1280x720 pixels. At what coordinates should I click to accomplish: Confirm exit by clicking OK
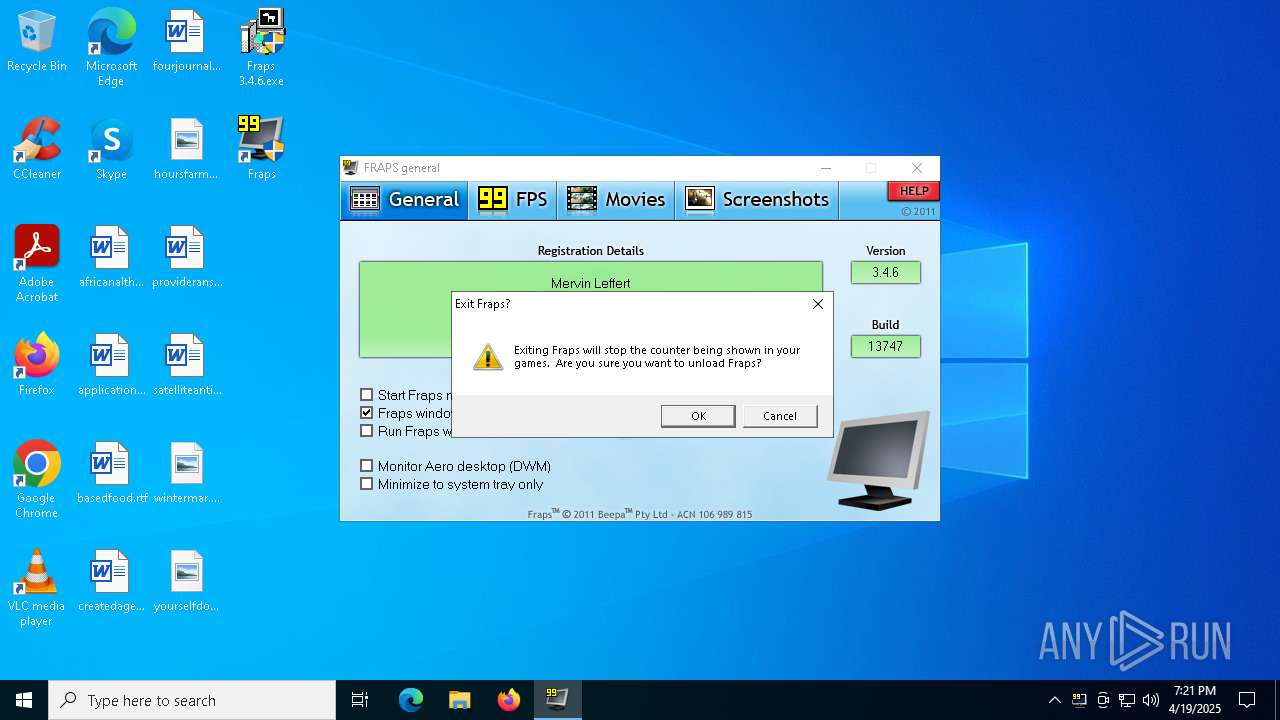tap(698, 416)
